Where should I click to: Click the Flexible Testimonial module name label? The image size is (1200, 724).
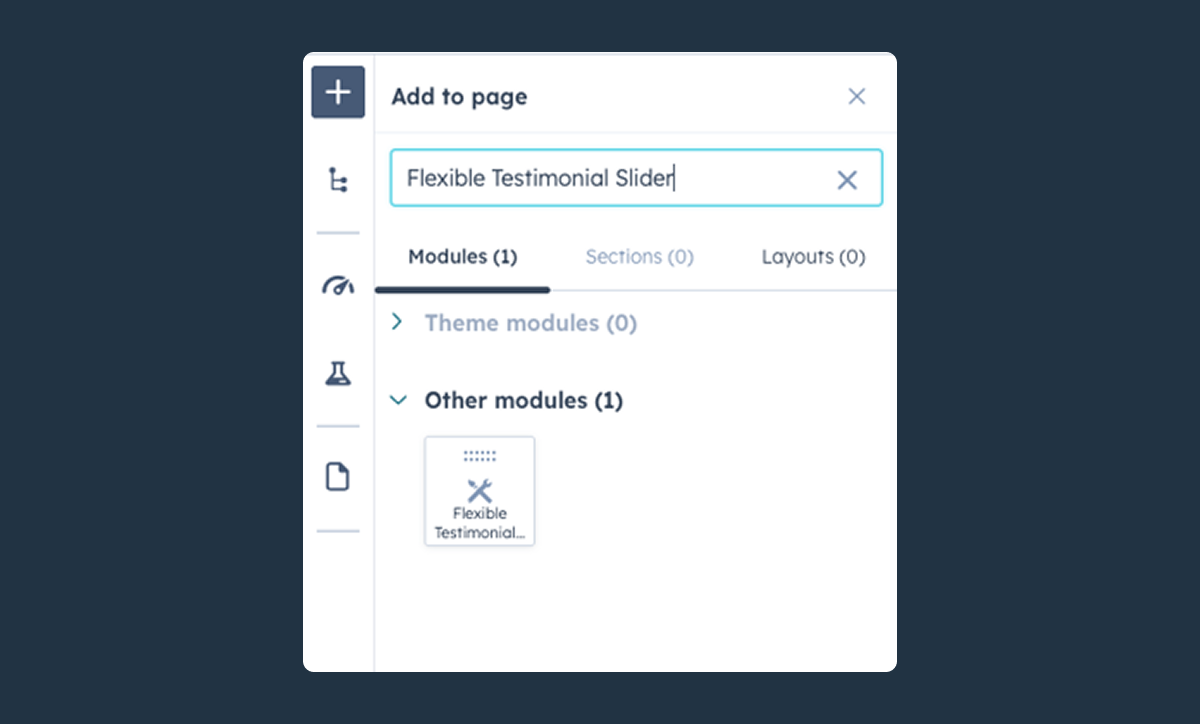(480, 523)
